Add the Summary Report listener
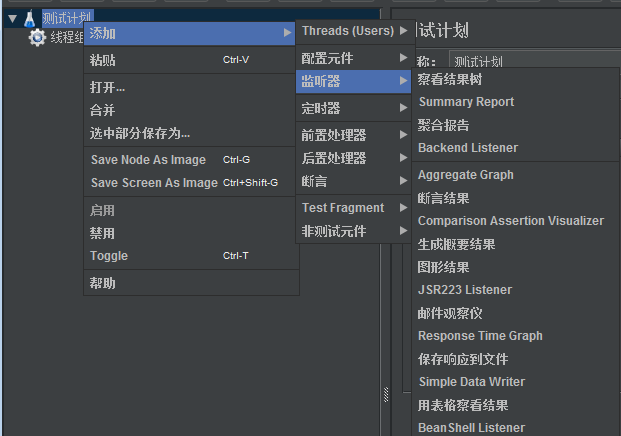 click(516, 102)
